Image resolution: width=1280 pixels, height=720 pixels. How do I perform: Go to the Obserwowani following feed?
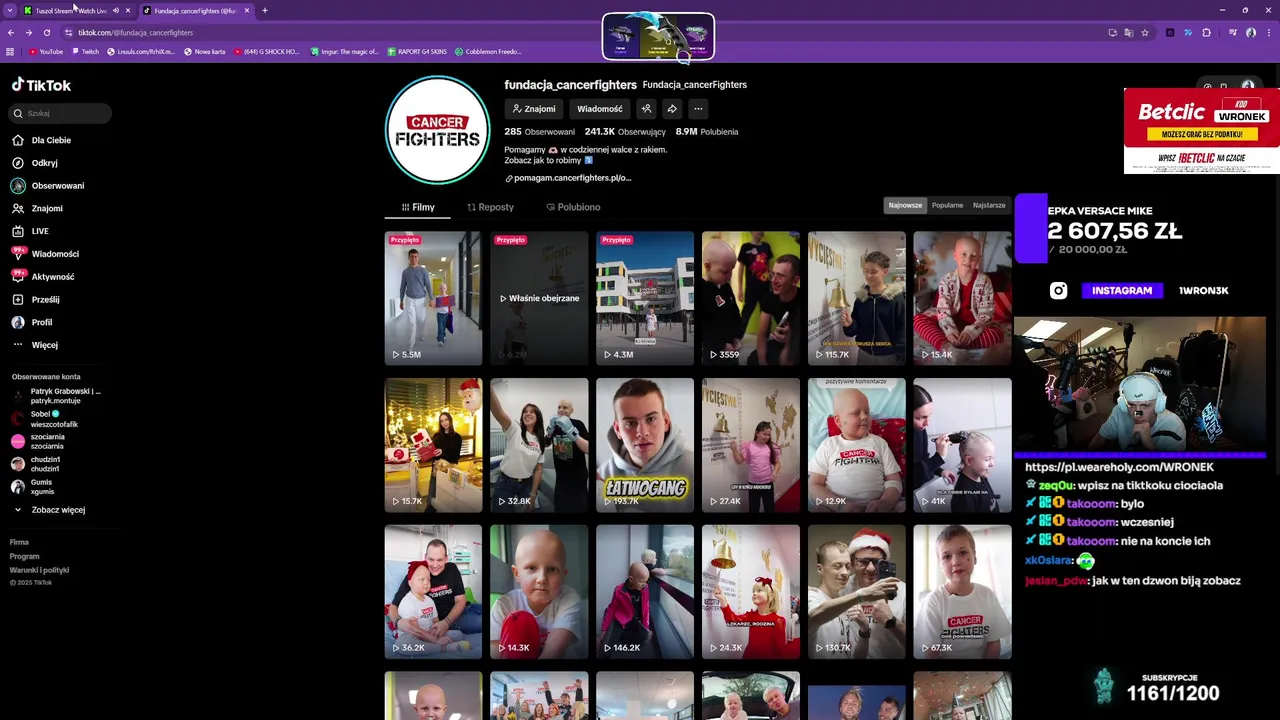tap(57, 186)
